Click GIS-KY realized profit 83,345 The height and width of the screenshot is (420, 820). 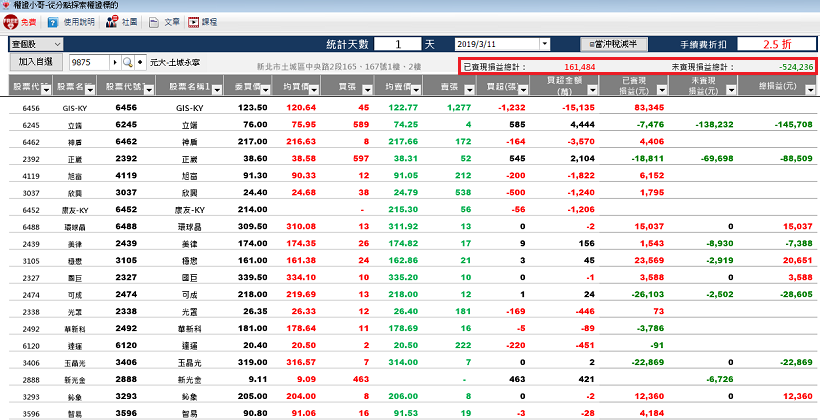click(648, 108)
